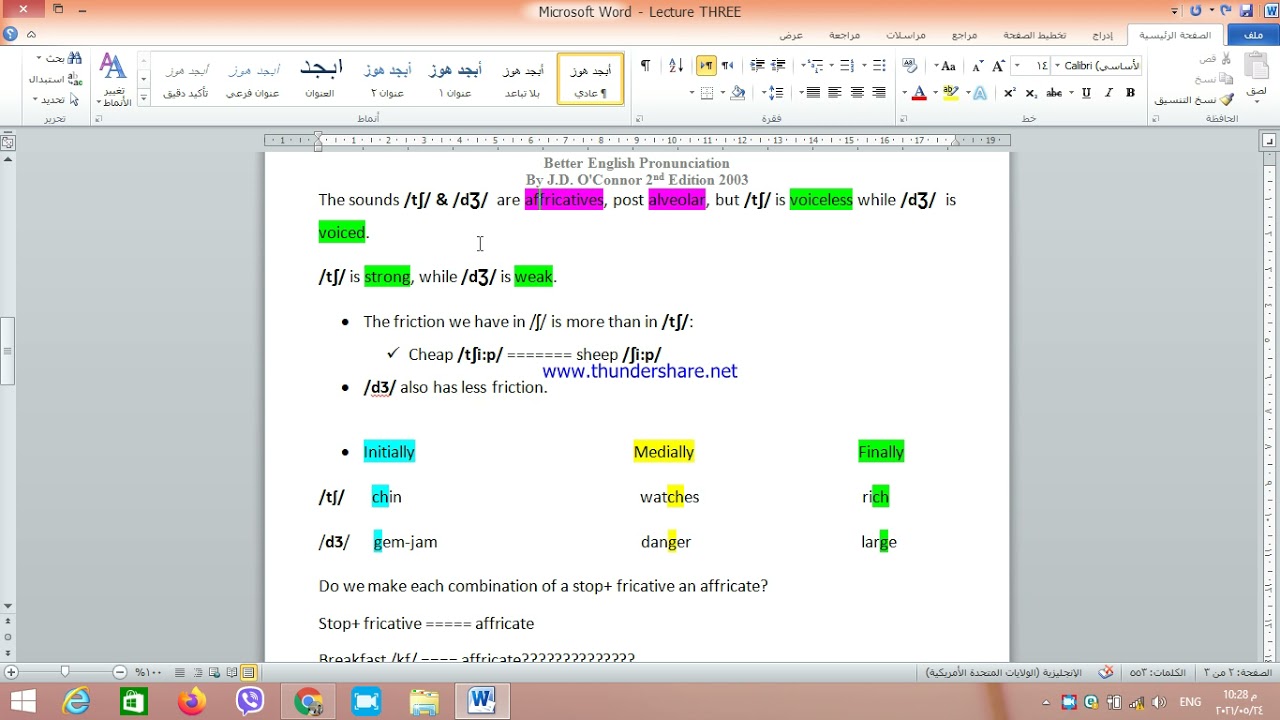Open Borders dropdown
This screenshot has width=1280, height=720.
click(x=692, y=93)
